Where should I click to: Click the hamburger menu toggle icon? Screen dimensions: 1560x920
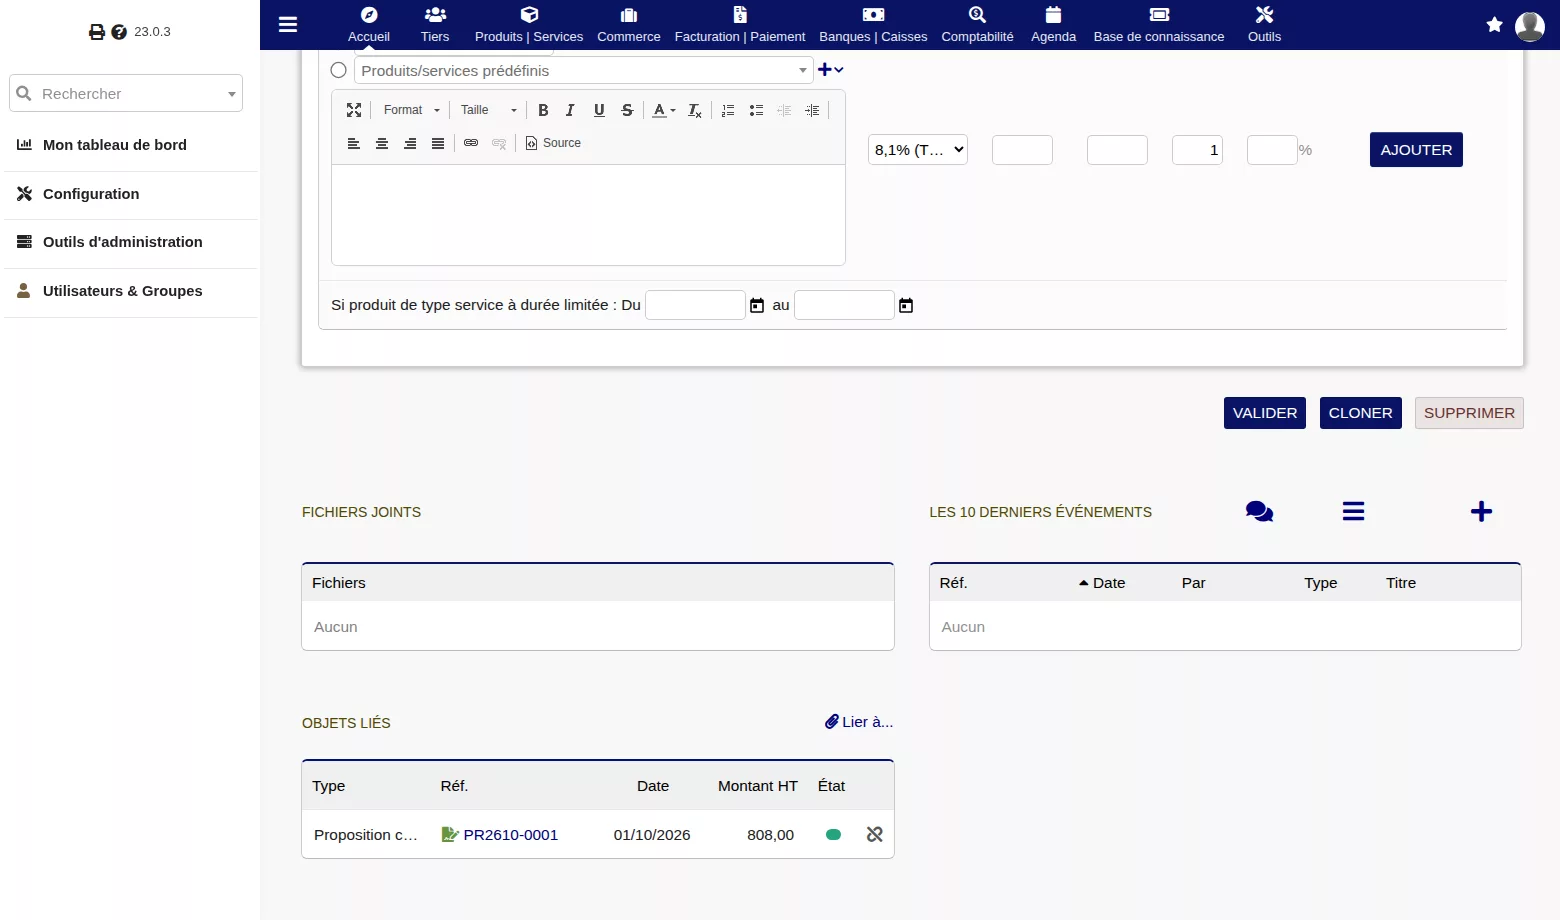click(288, 25)
